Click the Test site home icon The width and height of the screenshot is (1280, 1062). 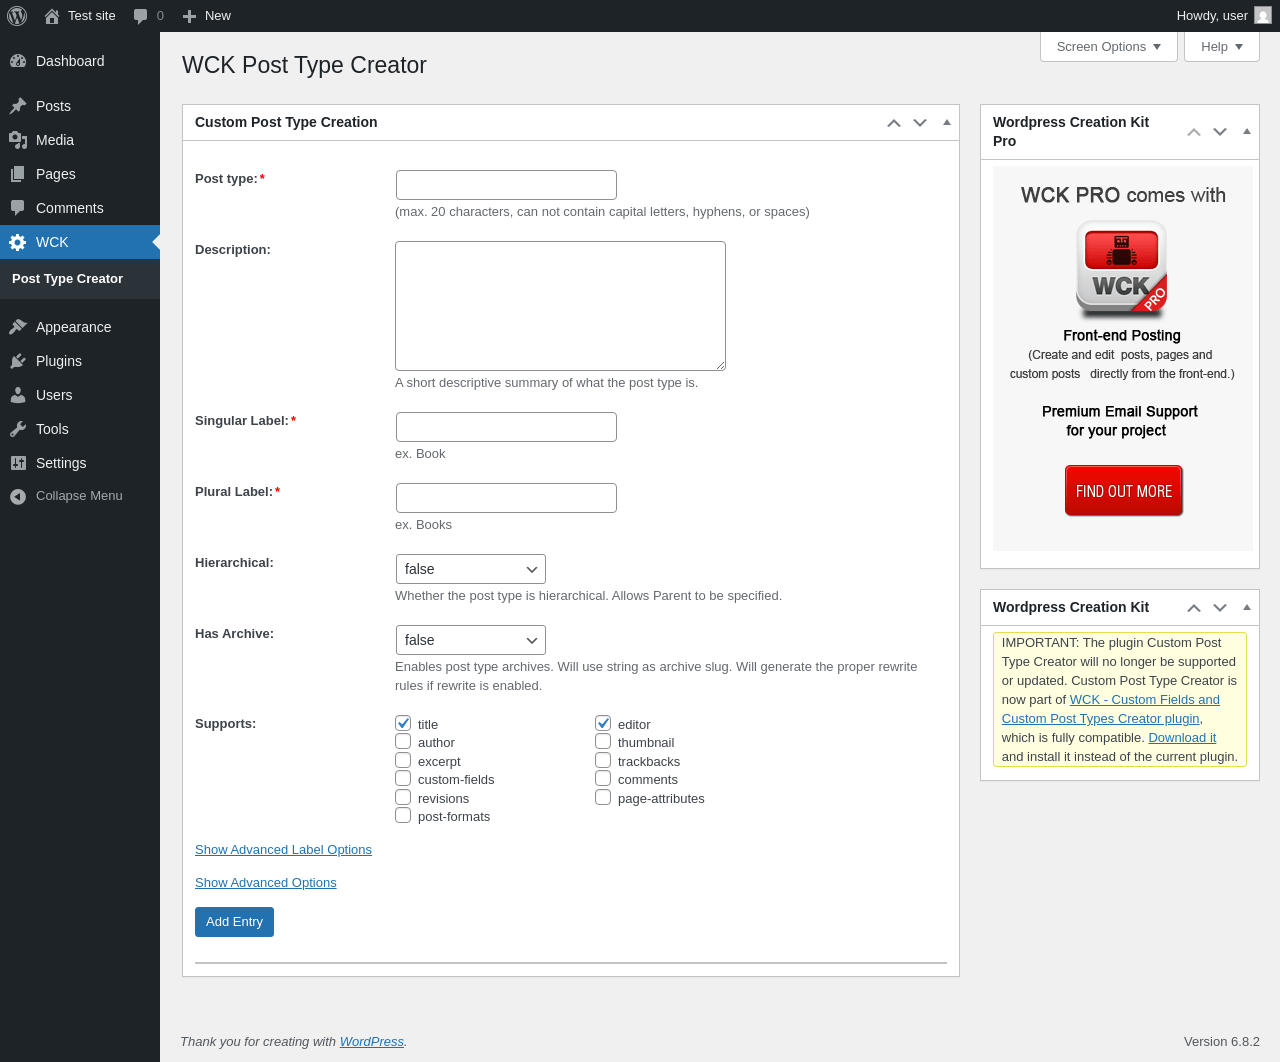tap(52, 16)
